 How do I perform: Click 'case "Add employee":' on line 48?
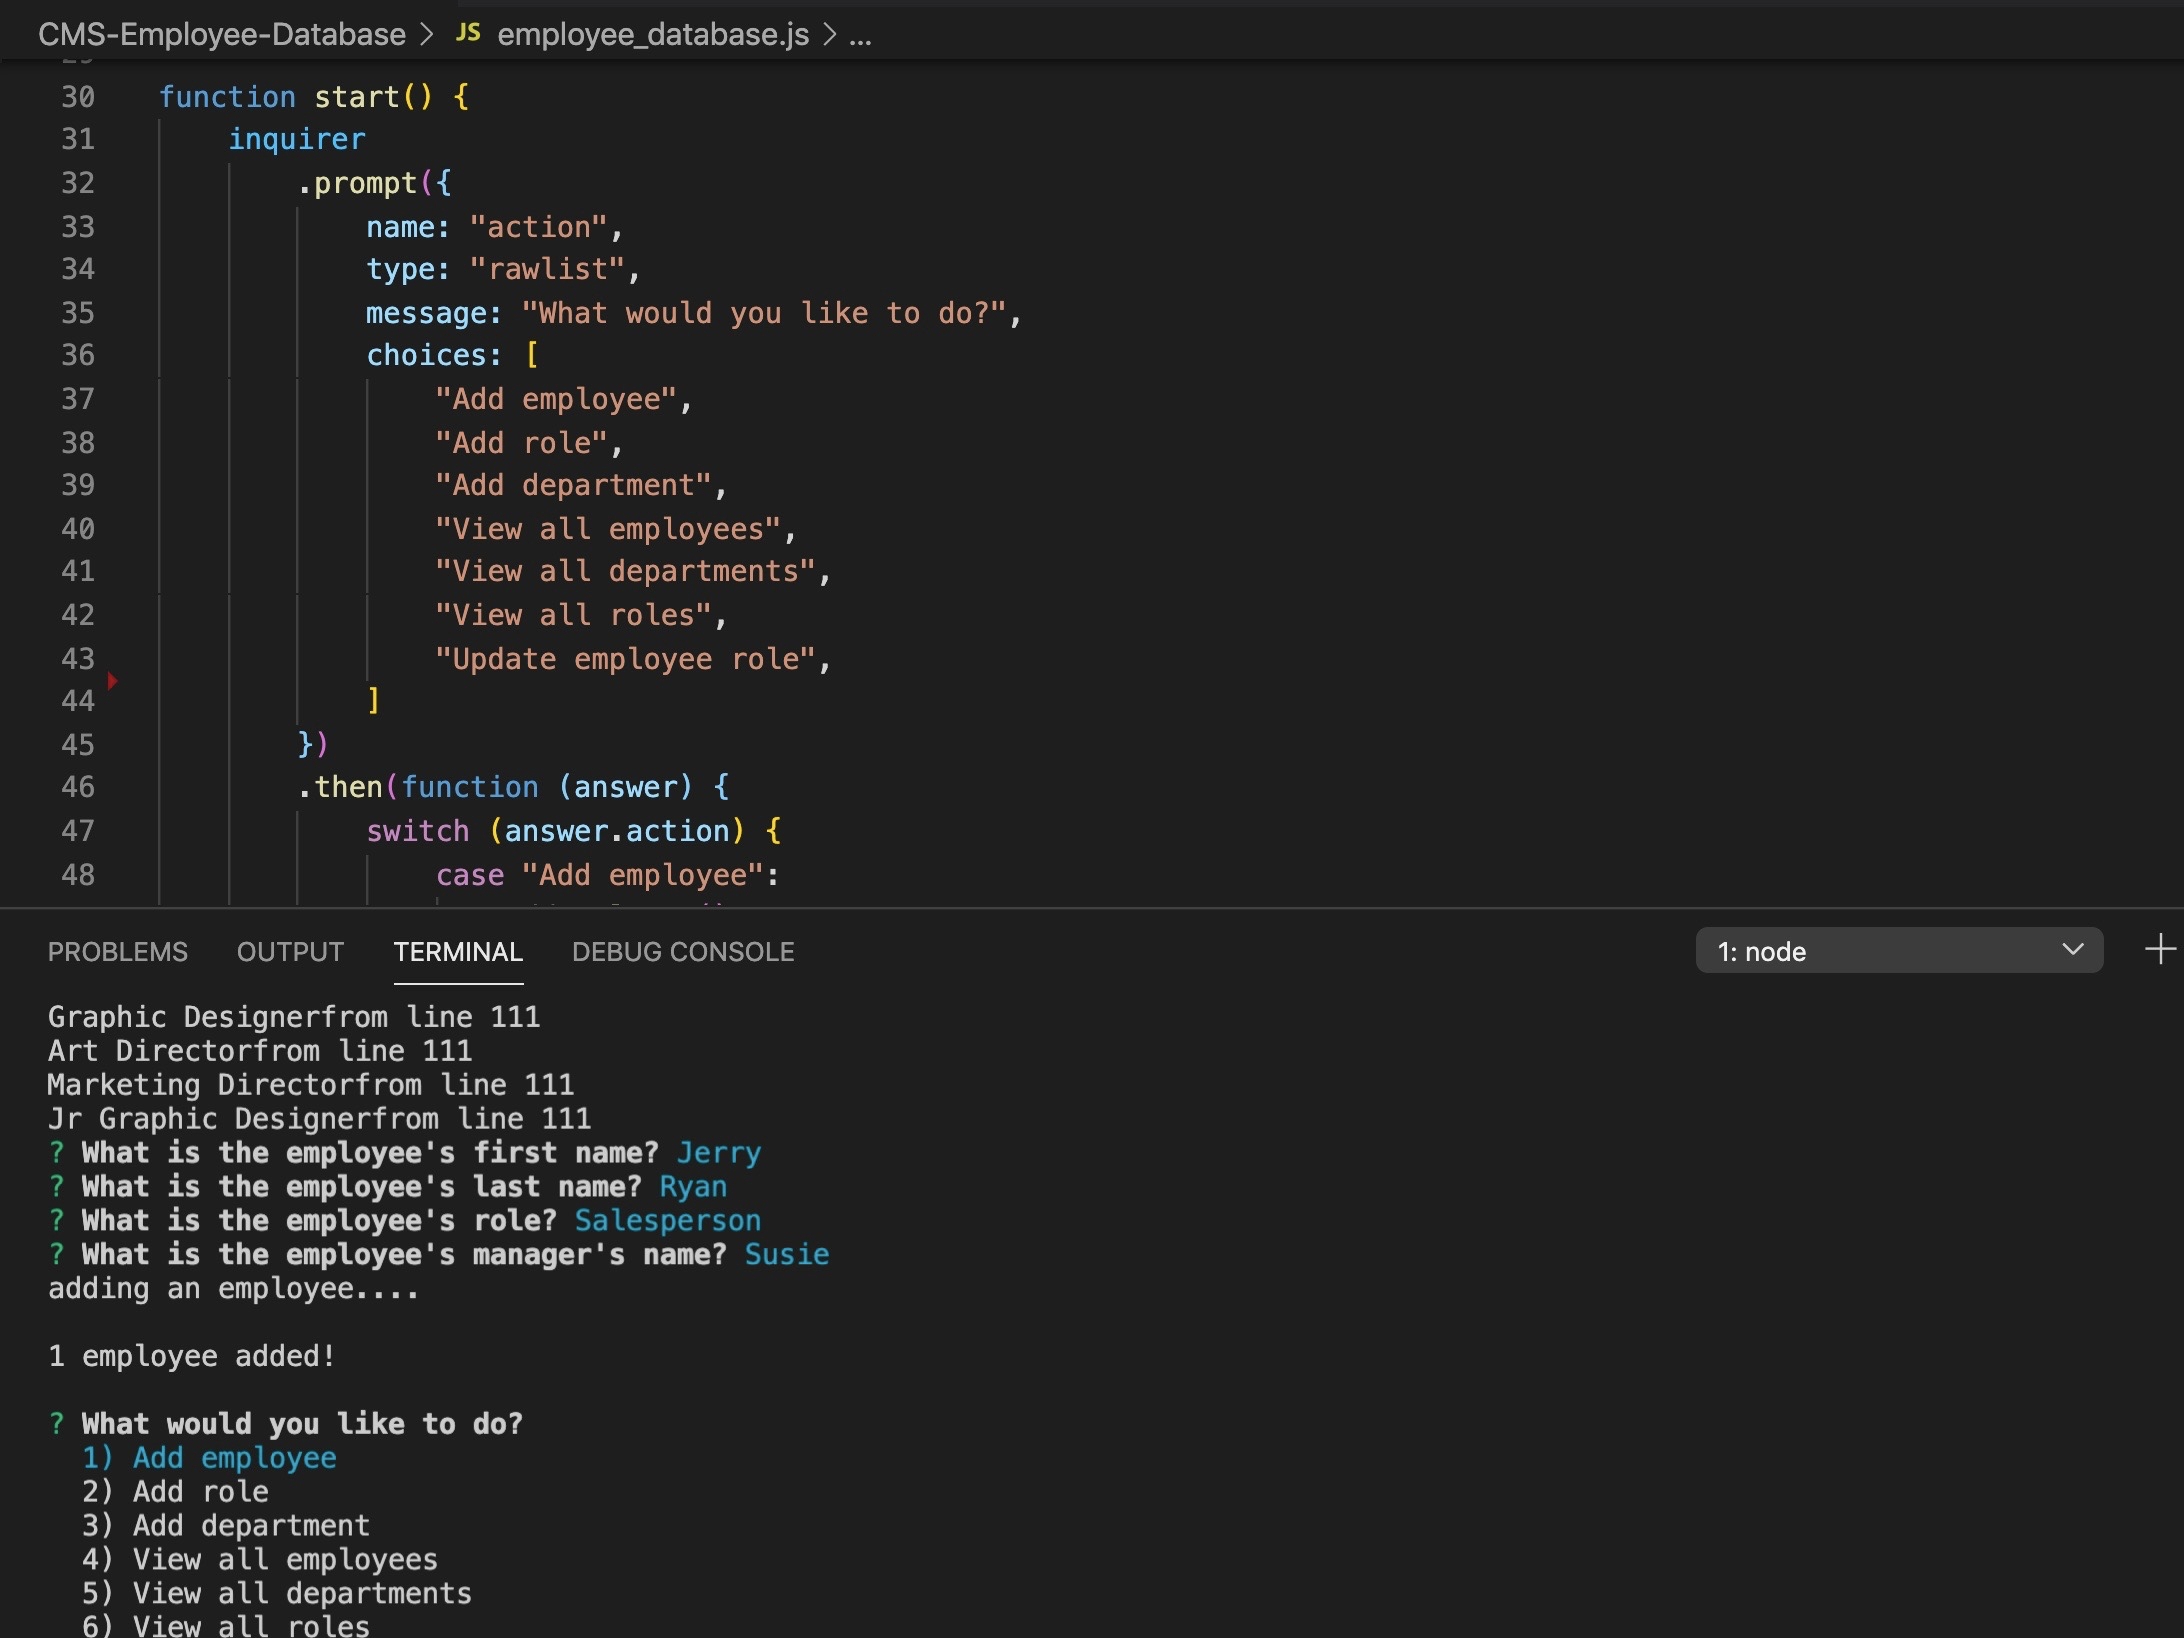pyautogui.click(x=608, y=875)
